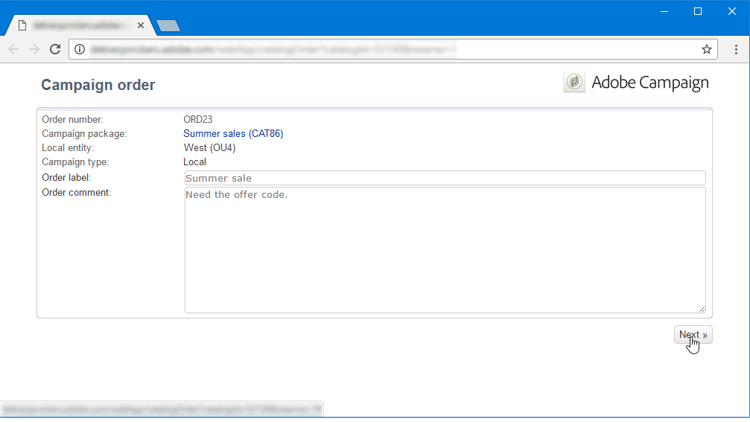The width and height of the screenshot is (750, 422).
Task: Select the active browser tab
Action: 79,25
